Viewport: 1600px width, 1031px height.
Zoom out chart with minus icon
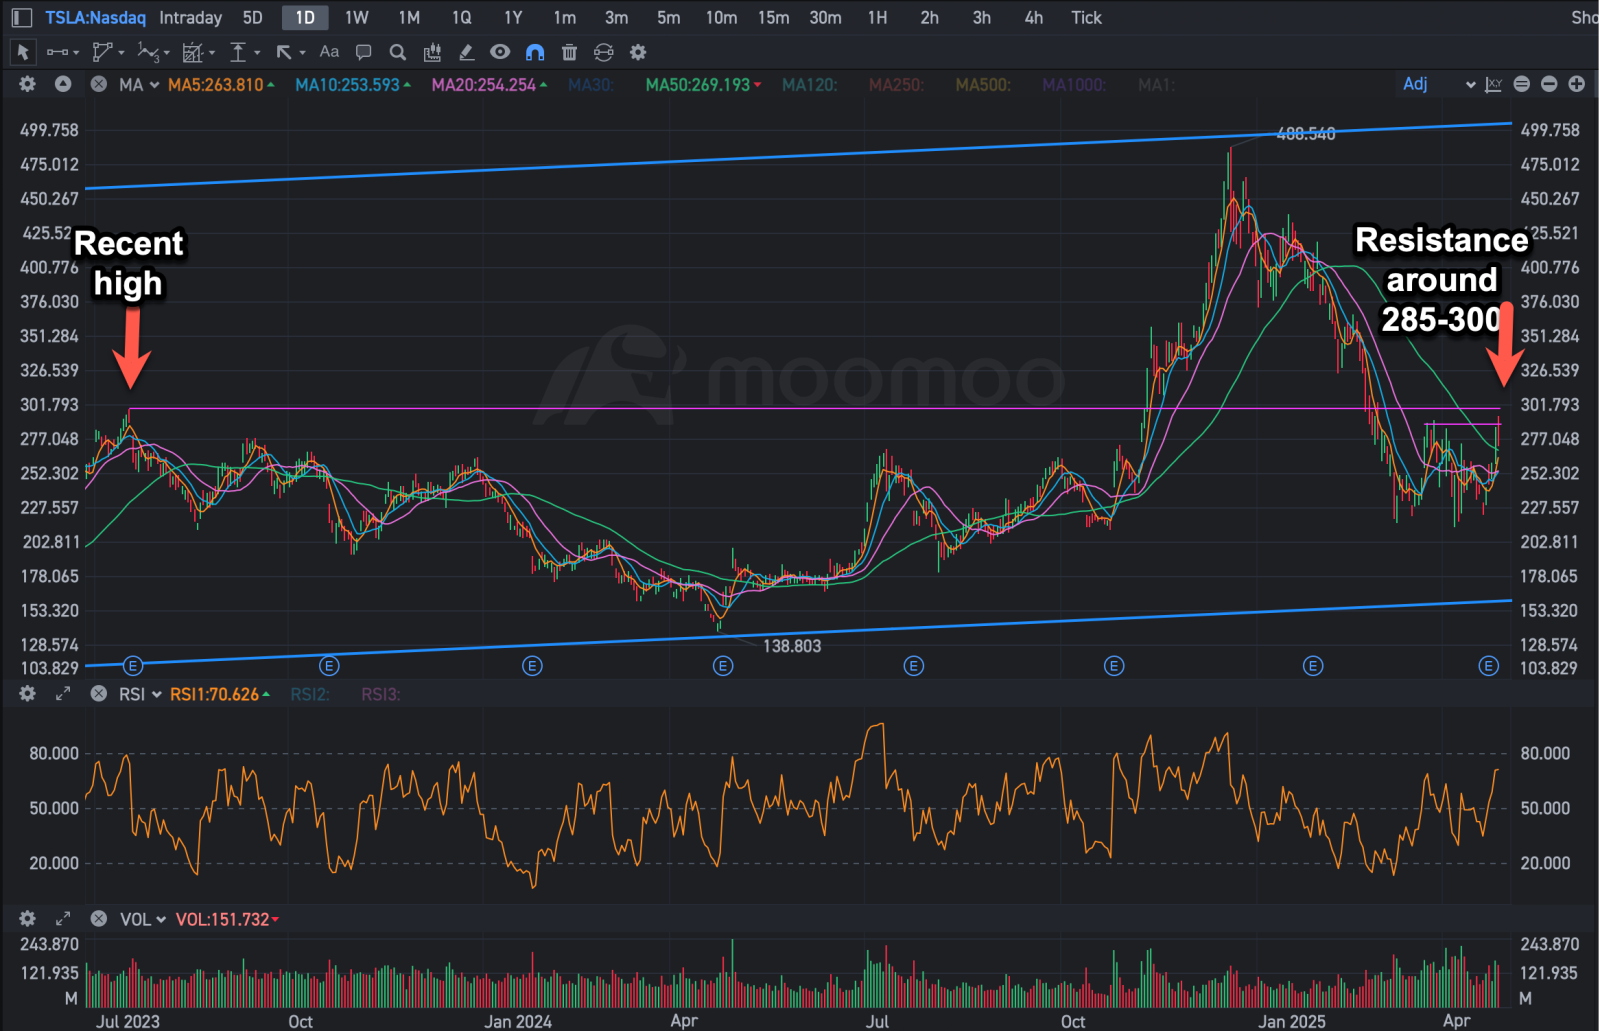click(x=1549, y=84)
